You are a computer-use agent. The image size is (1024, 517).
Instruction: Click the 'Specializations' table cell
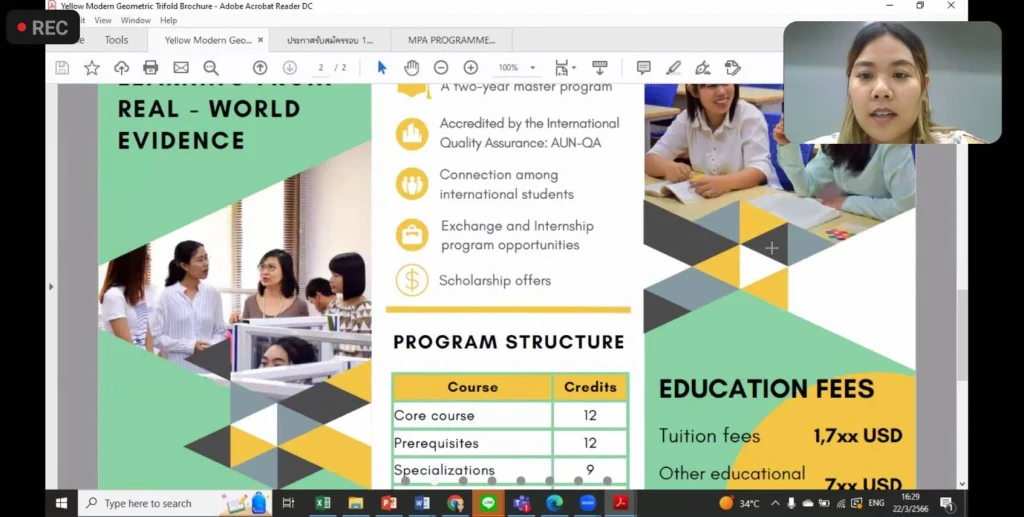click(x=472, y=470)
